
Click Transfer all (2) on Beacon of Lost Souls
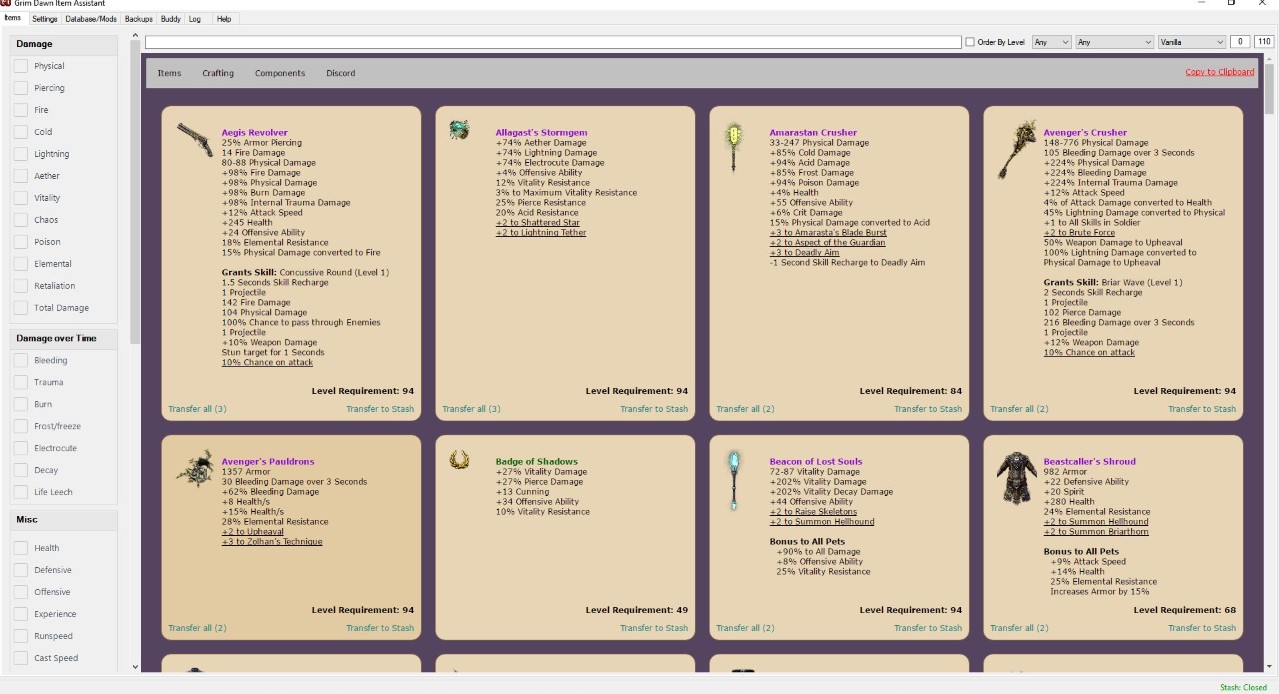click(x=745, y=628)
